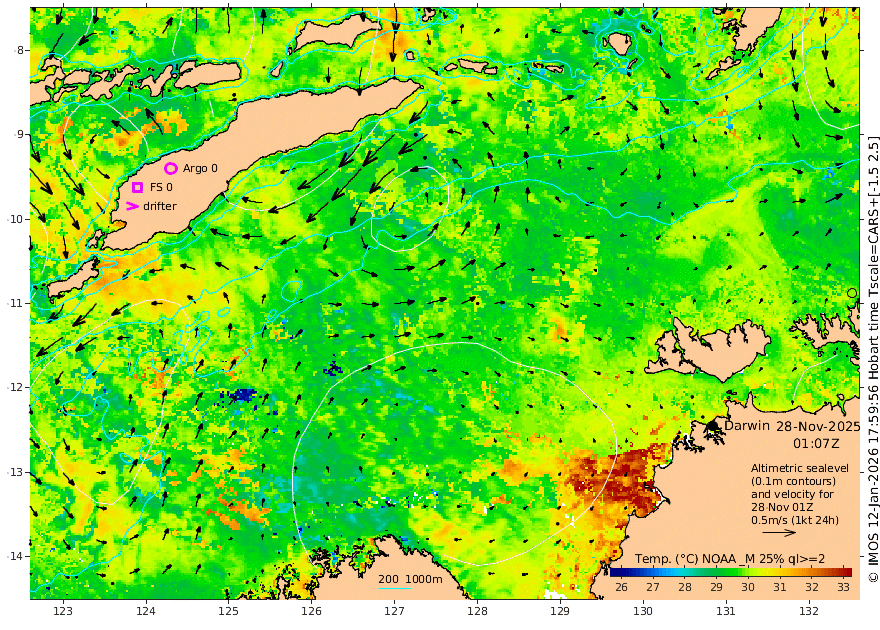This screenshot has height=630, width=880.
Task: Click longitude axis label 128
Action: click(x=477, y=611)
